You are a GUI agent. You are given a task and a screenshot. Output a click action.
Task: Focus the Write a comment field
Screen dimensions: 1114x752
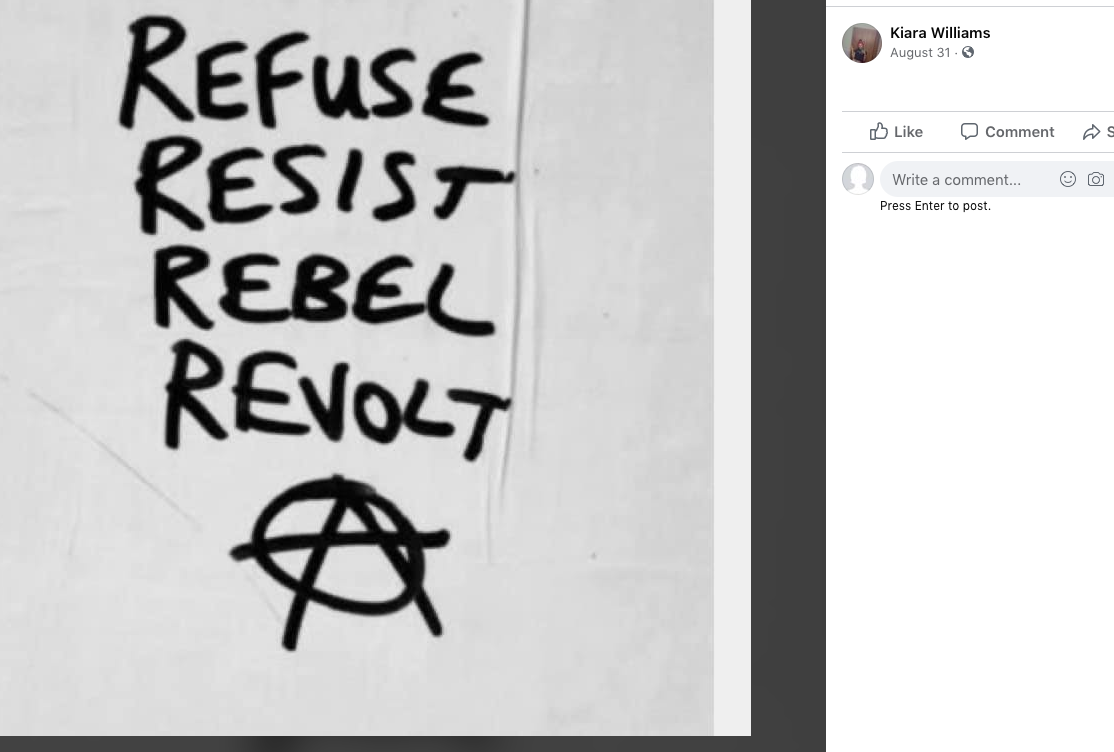pyautogui.click(x=960, y=180)
